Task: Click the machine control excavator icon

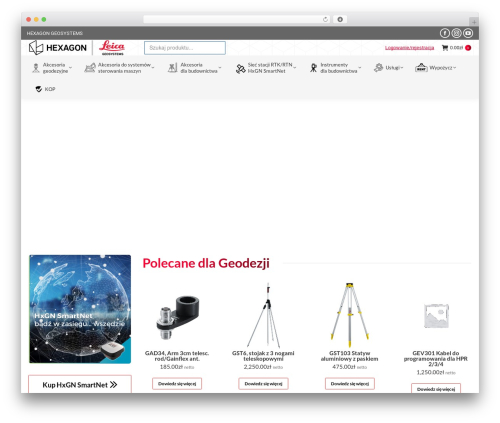Action: [90, 68]
